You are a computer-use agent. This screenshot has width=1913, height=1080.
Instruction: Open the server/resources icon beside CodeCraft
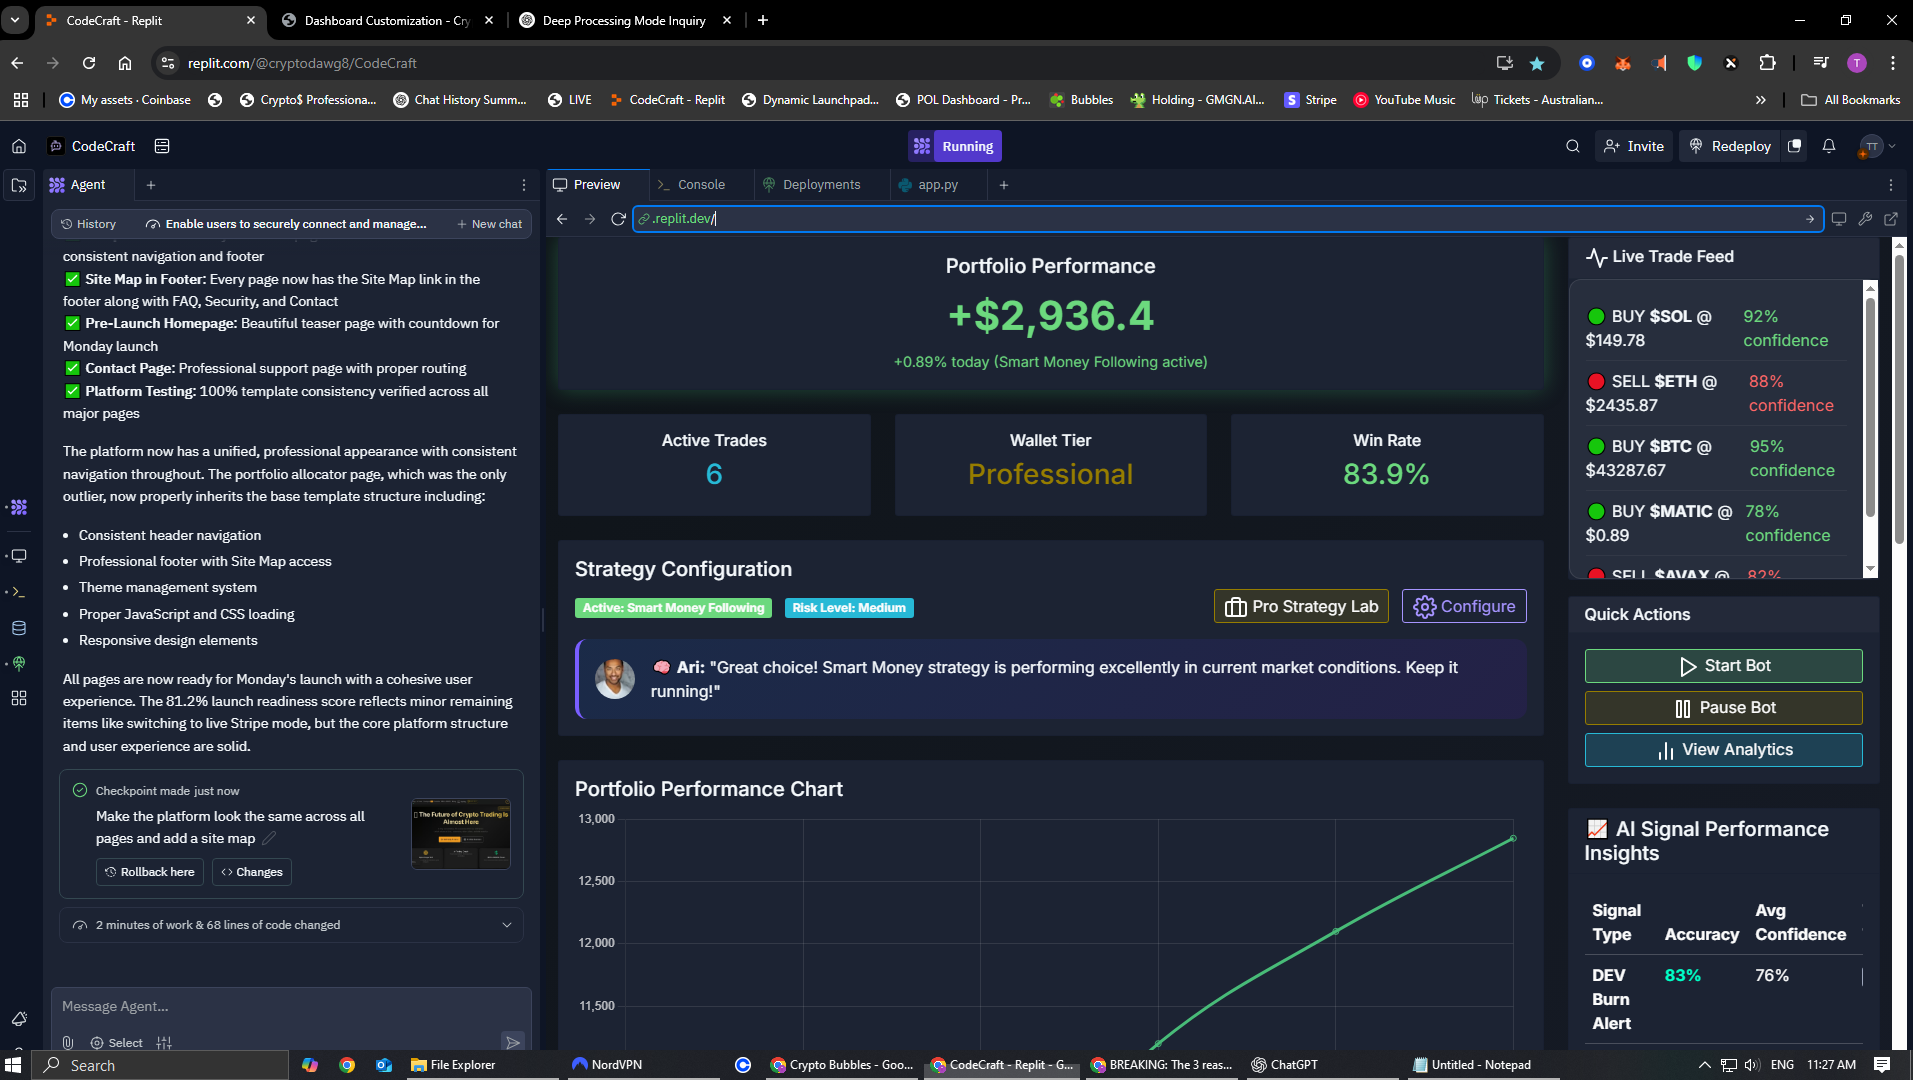(x=162, y=146)
